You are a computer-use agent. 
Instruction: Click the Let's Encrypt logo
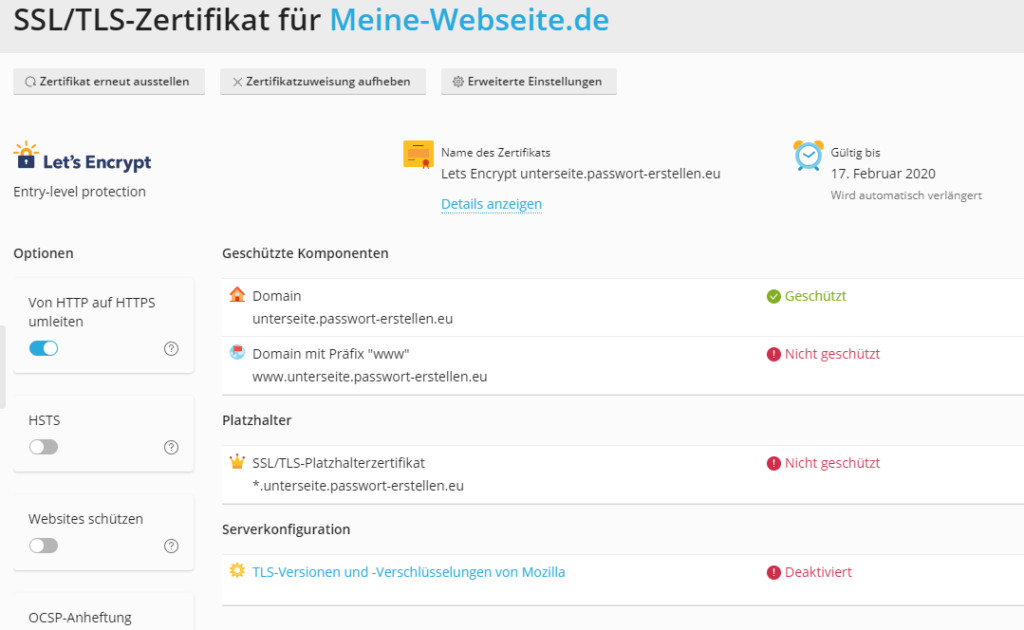(x=82, y=157)
